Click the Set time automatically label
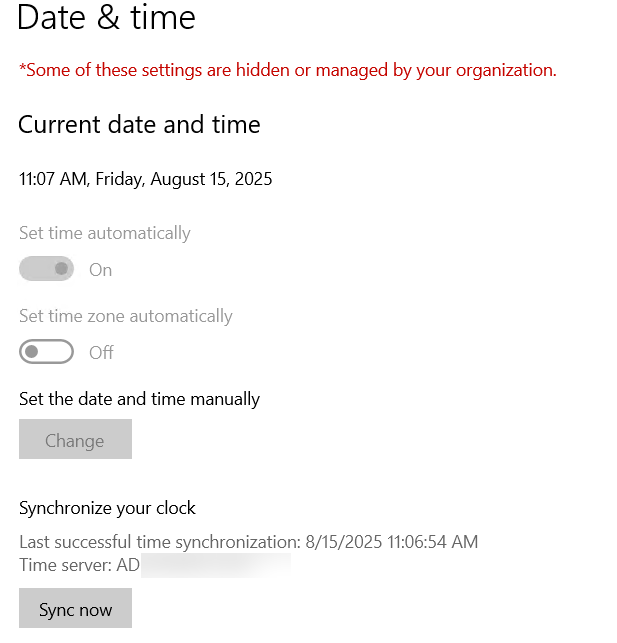 104,233
